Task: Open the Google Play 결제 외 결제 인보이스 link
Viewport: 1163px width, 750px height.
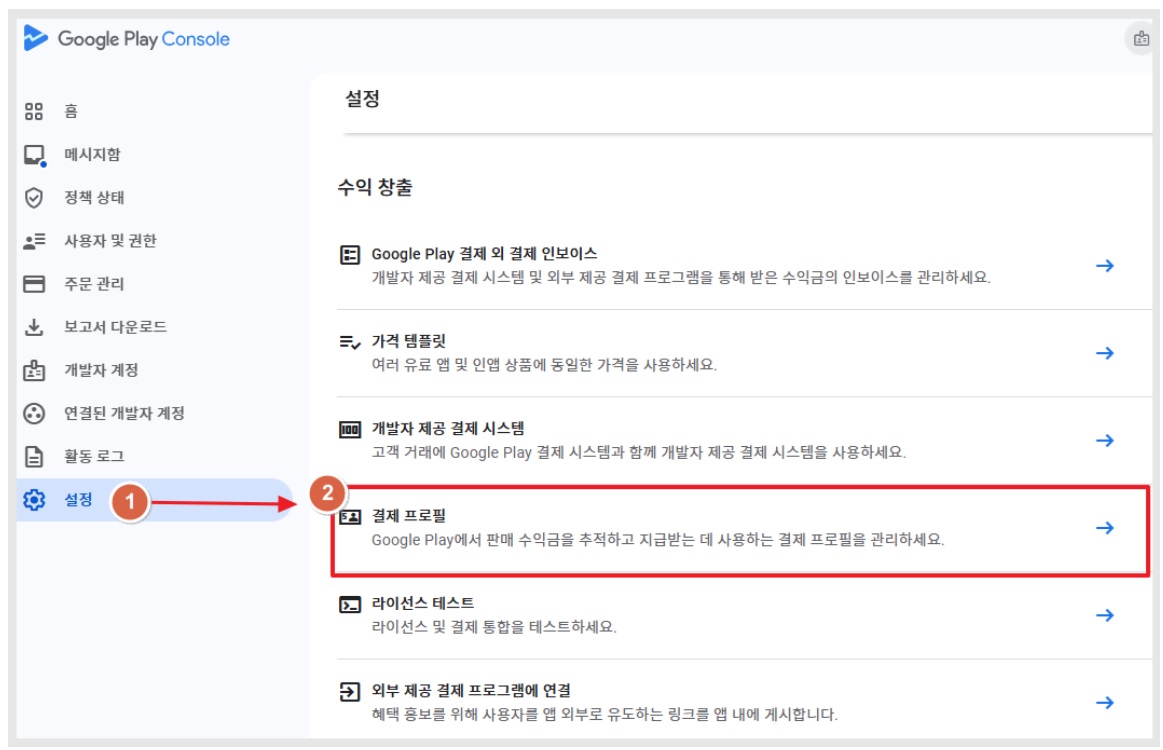Action: (x=484, y=254)
